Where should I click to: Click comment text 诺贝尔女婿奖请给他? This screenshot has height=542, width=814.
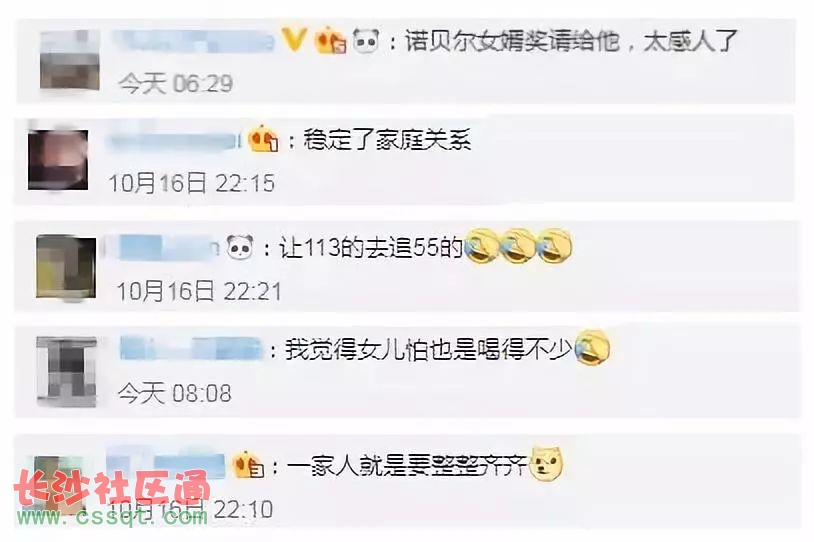click(513, 40)
